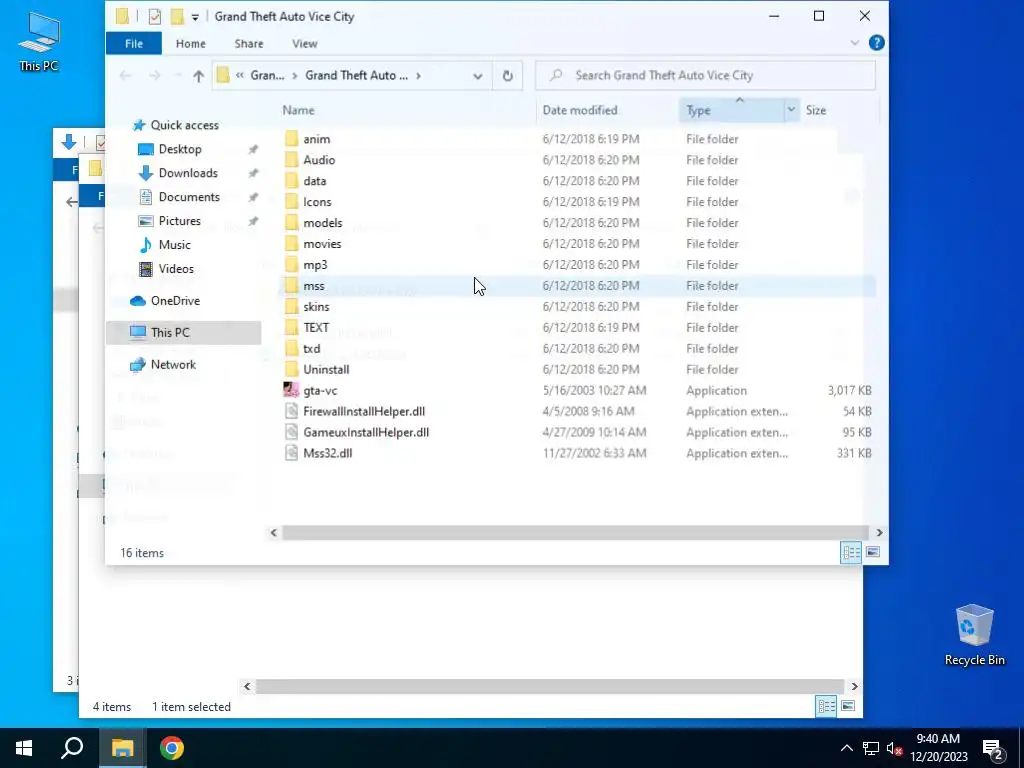
Task: Click the Refresh button in address bar
Action: coord(507,76)
